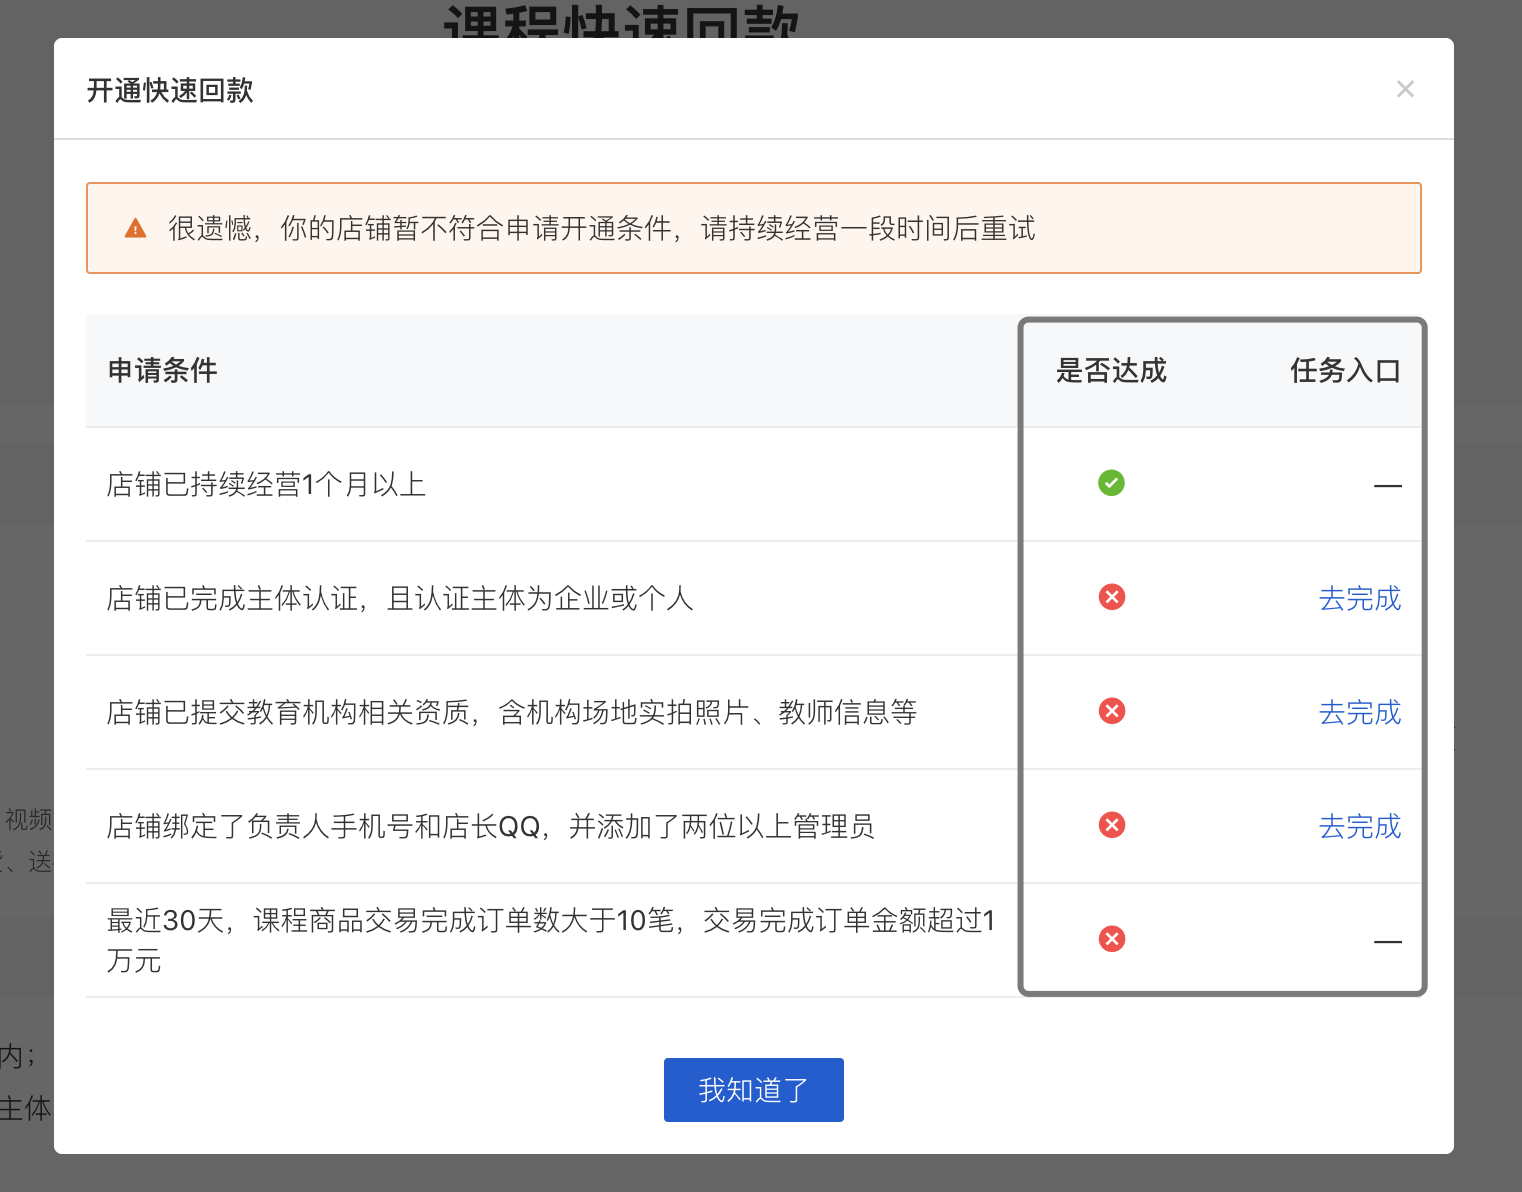The image size is (1522, 1192).
Task: Click the dash in 任务入口 for first row
Action: pos(1388,485)
